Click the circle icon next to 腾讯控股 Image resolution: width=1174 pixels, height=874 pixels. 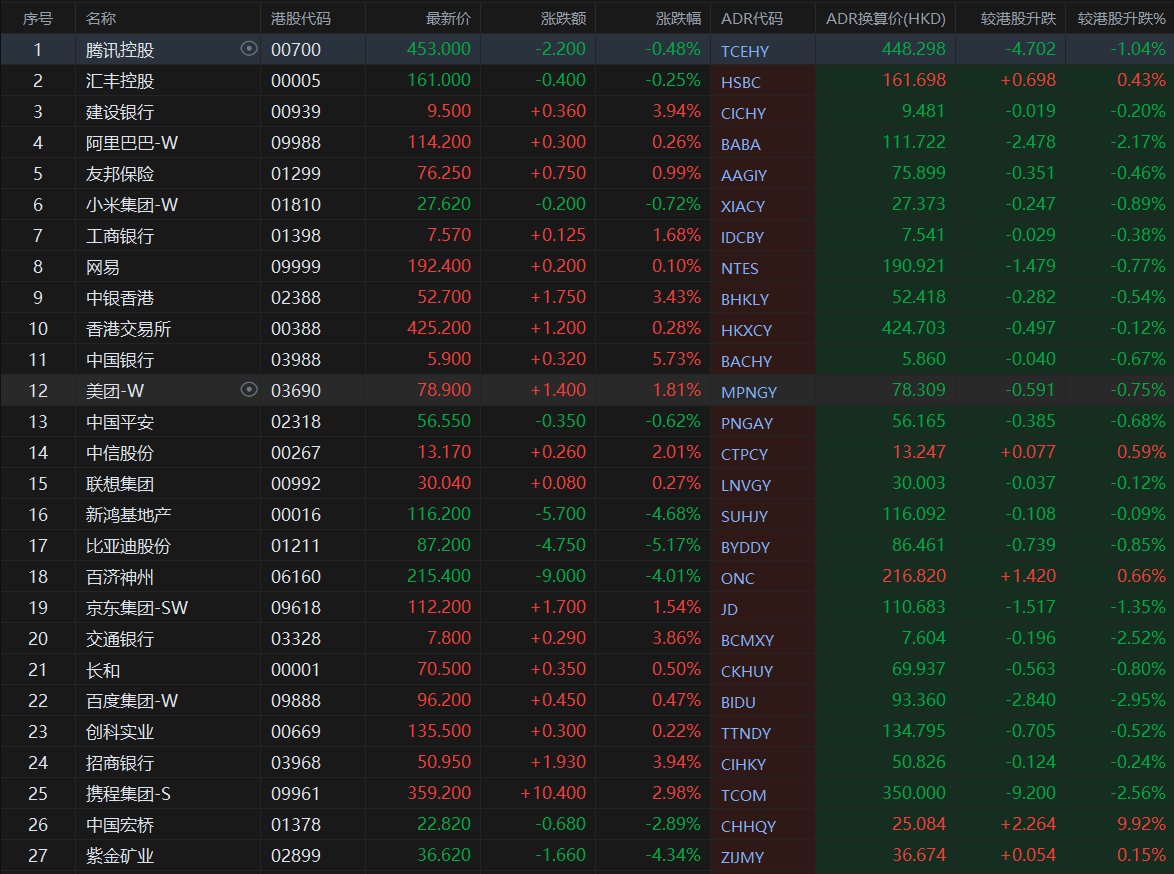[x=249, y=49]
